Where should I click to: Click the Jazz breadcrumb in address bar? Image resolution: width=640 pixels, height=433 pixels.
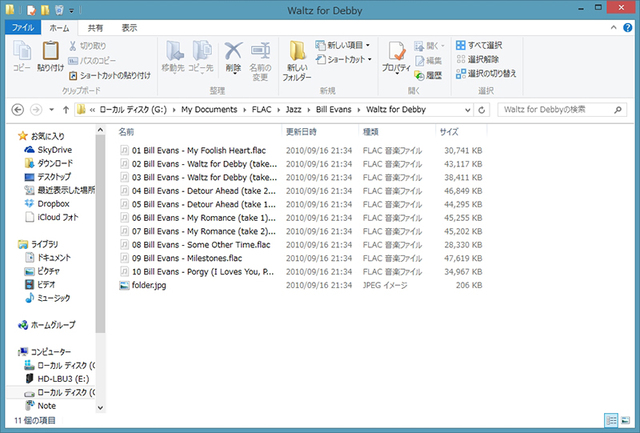coord(233,108)
